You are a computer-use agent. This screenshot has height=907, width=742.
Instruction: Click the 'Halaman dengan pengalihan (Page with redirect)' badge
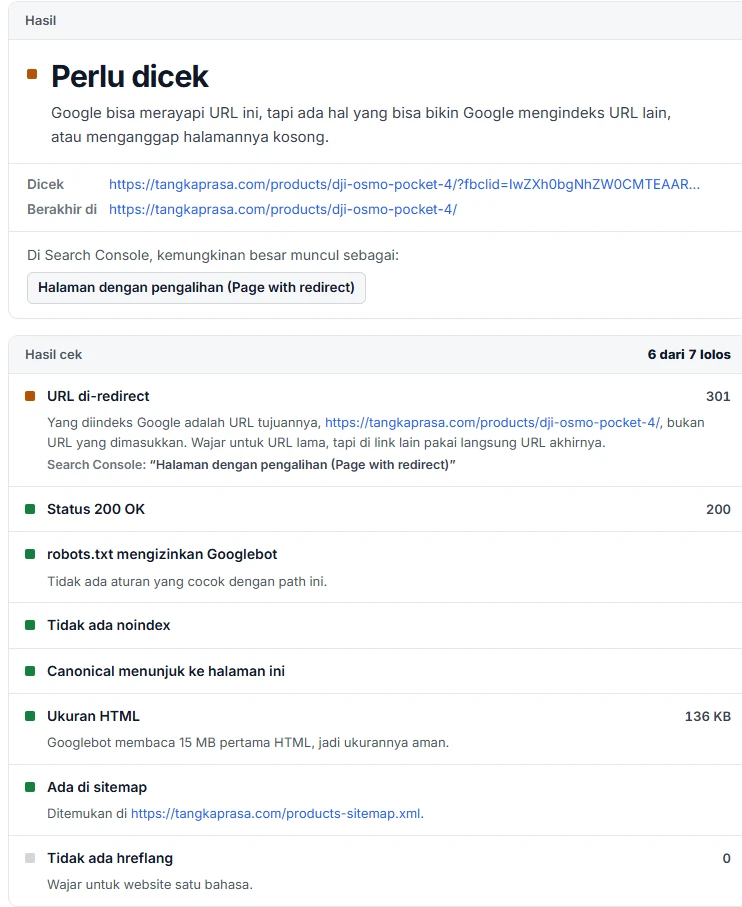point(196,287)
